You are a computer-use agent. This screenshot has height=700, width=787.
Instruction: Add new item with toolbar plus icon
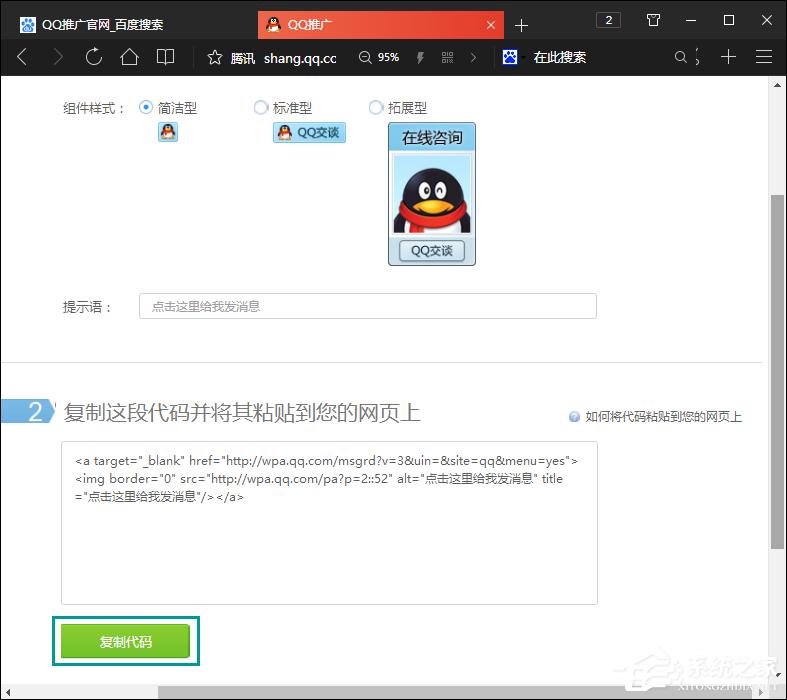point(728,57)
